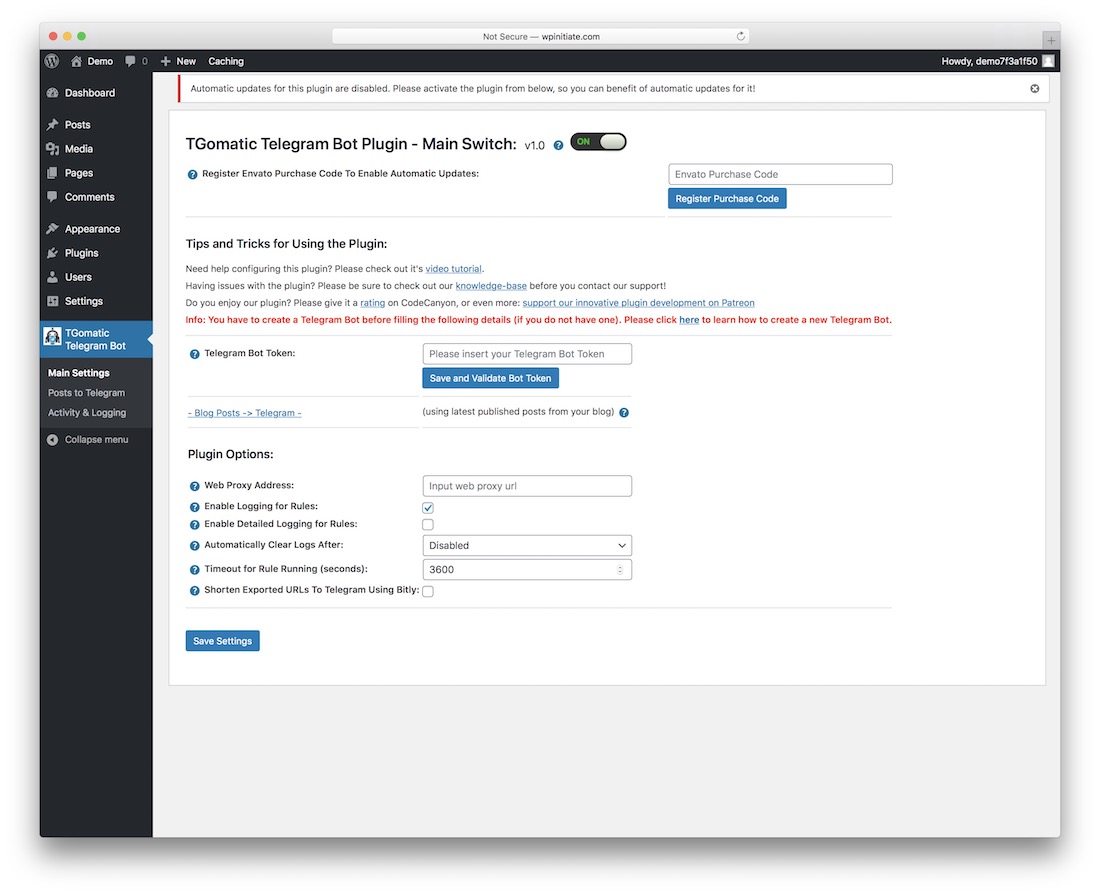Follow the rating link on CodeCanyon

click(x=373, y=303)
